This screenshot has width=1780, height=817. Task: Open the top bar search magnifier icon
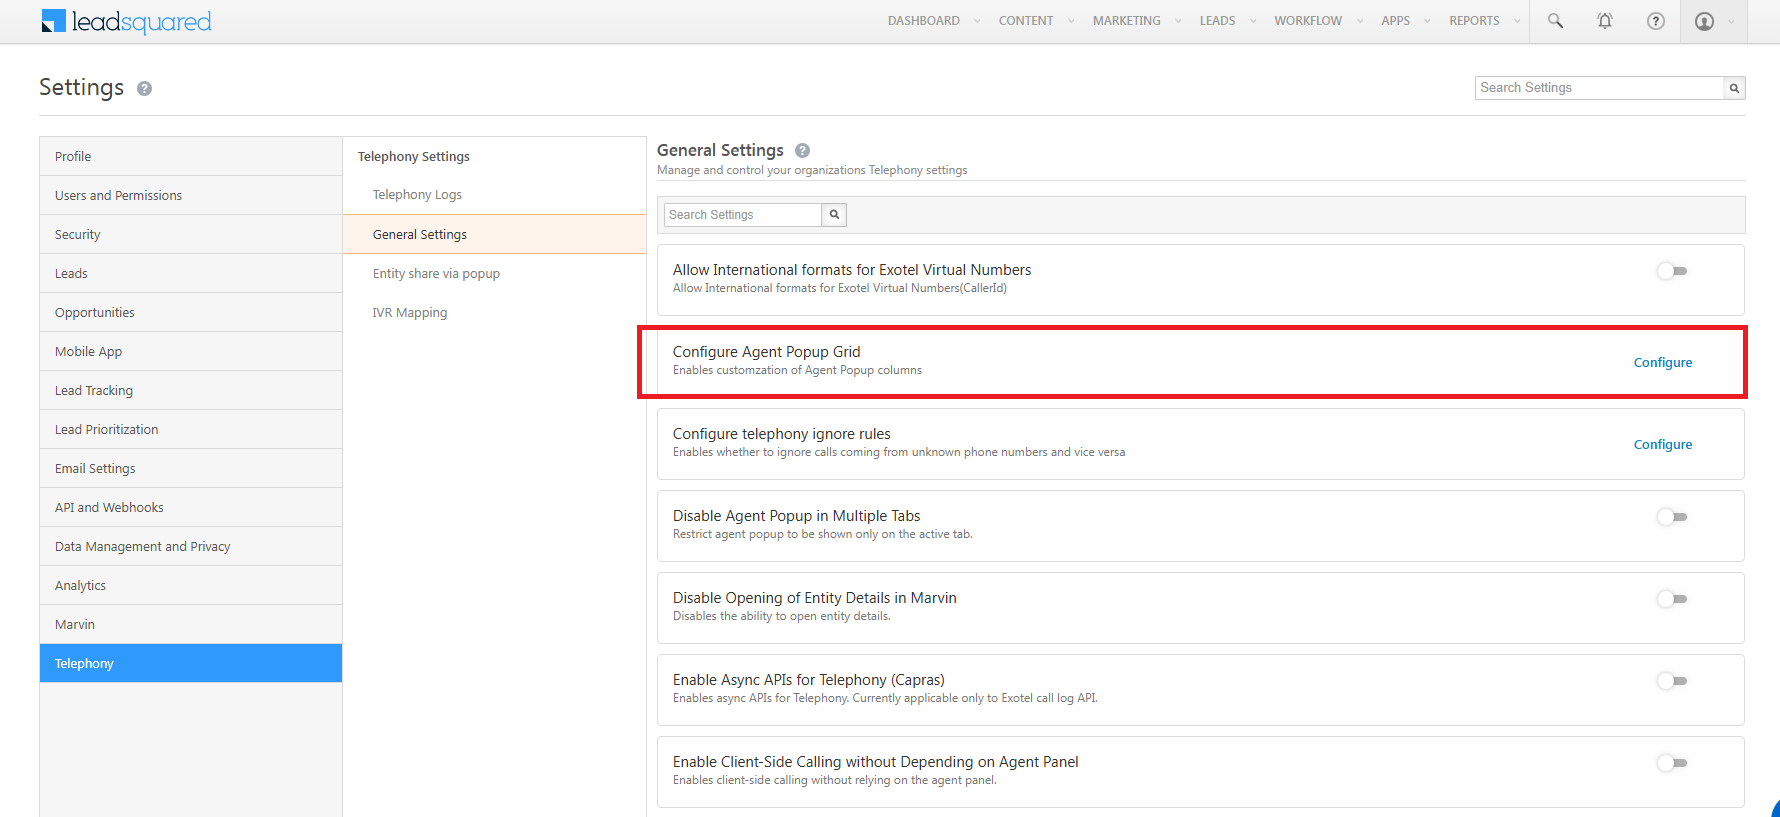pos(1555,21)
